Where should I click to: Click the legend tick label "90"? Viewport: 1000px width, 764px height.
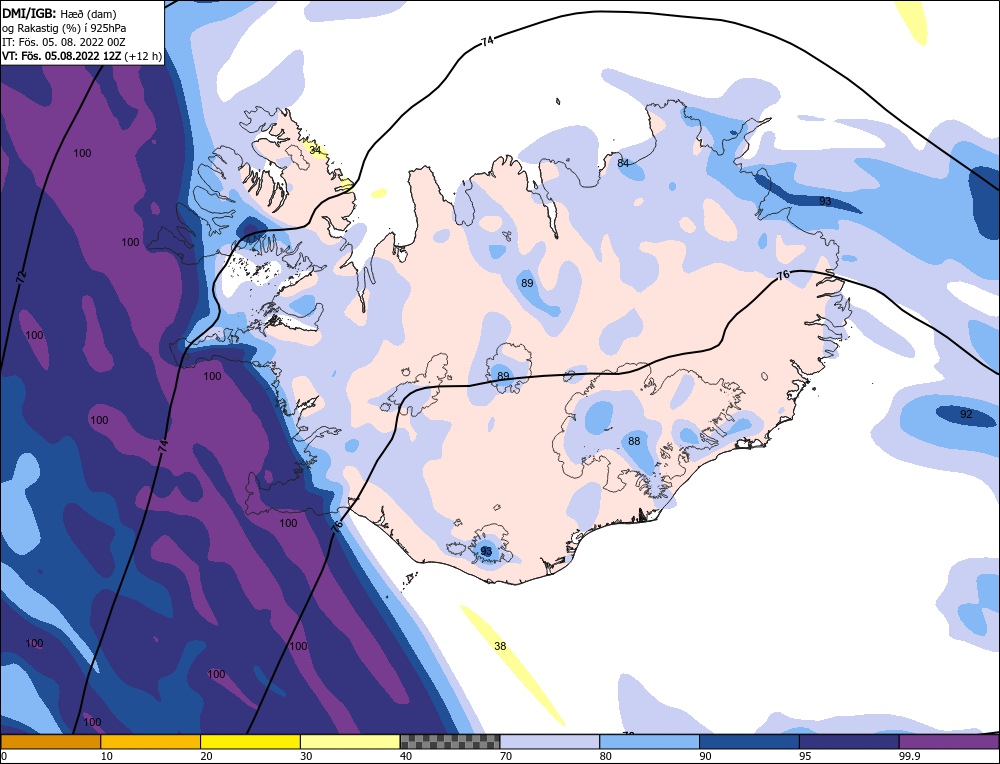click(x=705, y=756)
